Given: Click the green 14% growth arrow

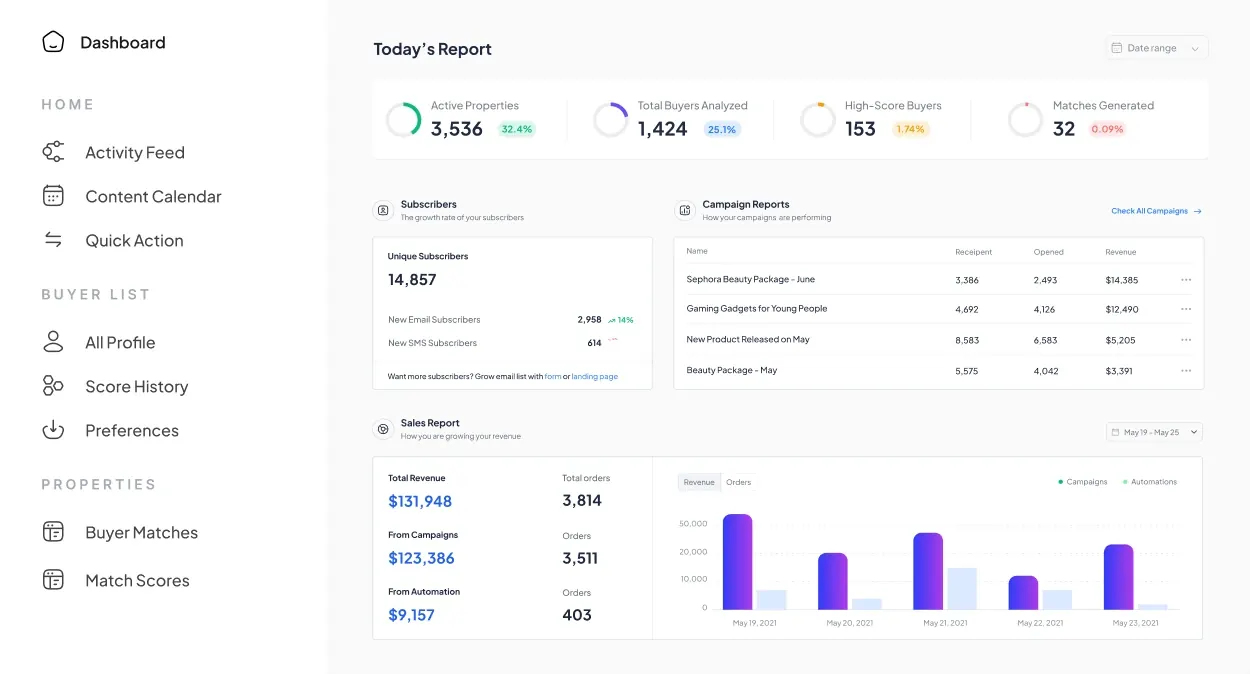Looking at the screenshot, I should pyautogui.click(x=612, y=321).
